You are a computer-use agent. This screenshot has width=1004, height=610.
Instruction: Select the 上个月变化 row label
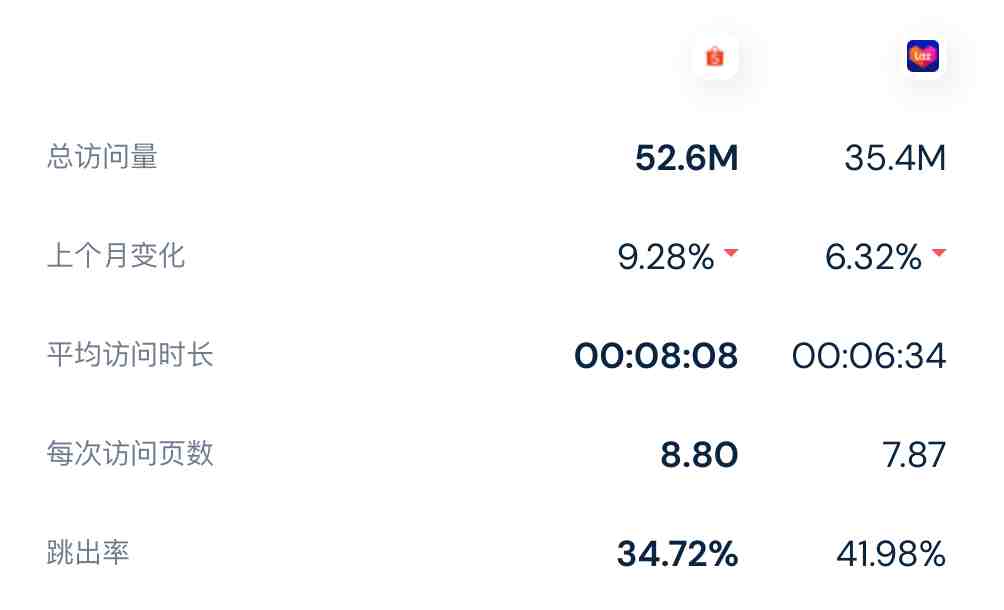coord(116,255)
